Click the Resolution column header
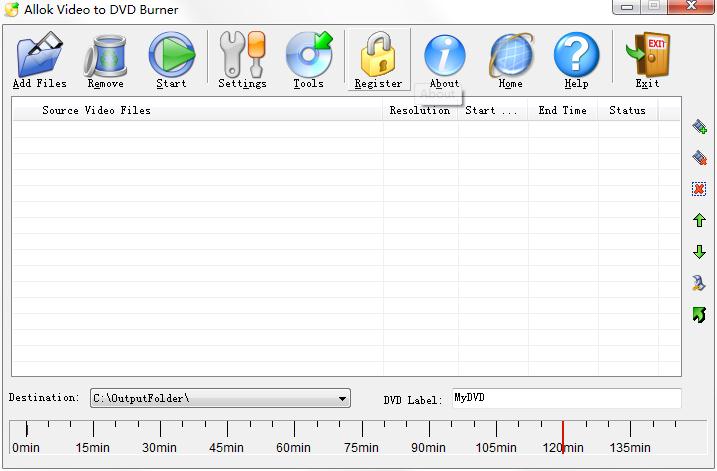717x471 pixels. click(420, 110)
